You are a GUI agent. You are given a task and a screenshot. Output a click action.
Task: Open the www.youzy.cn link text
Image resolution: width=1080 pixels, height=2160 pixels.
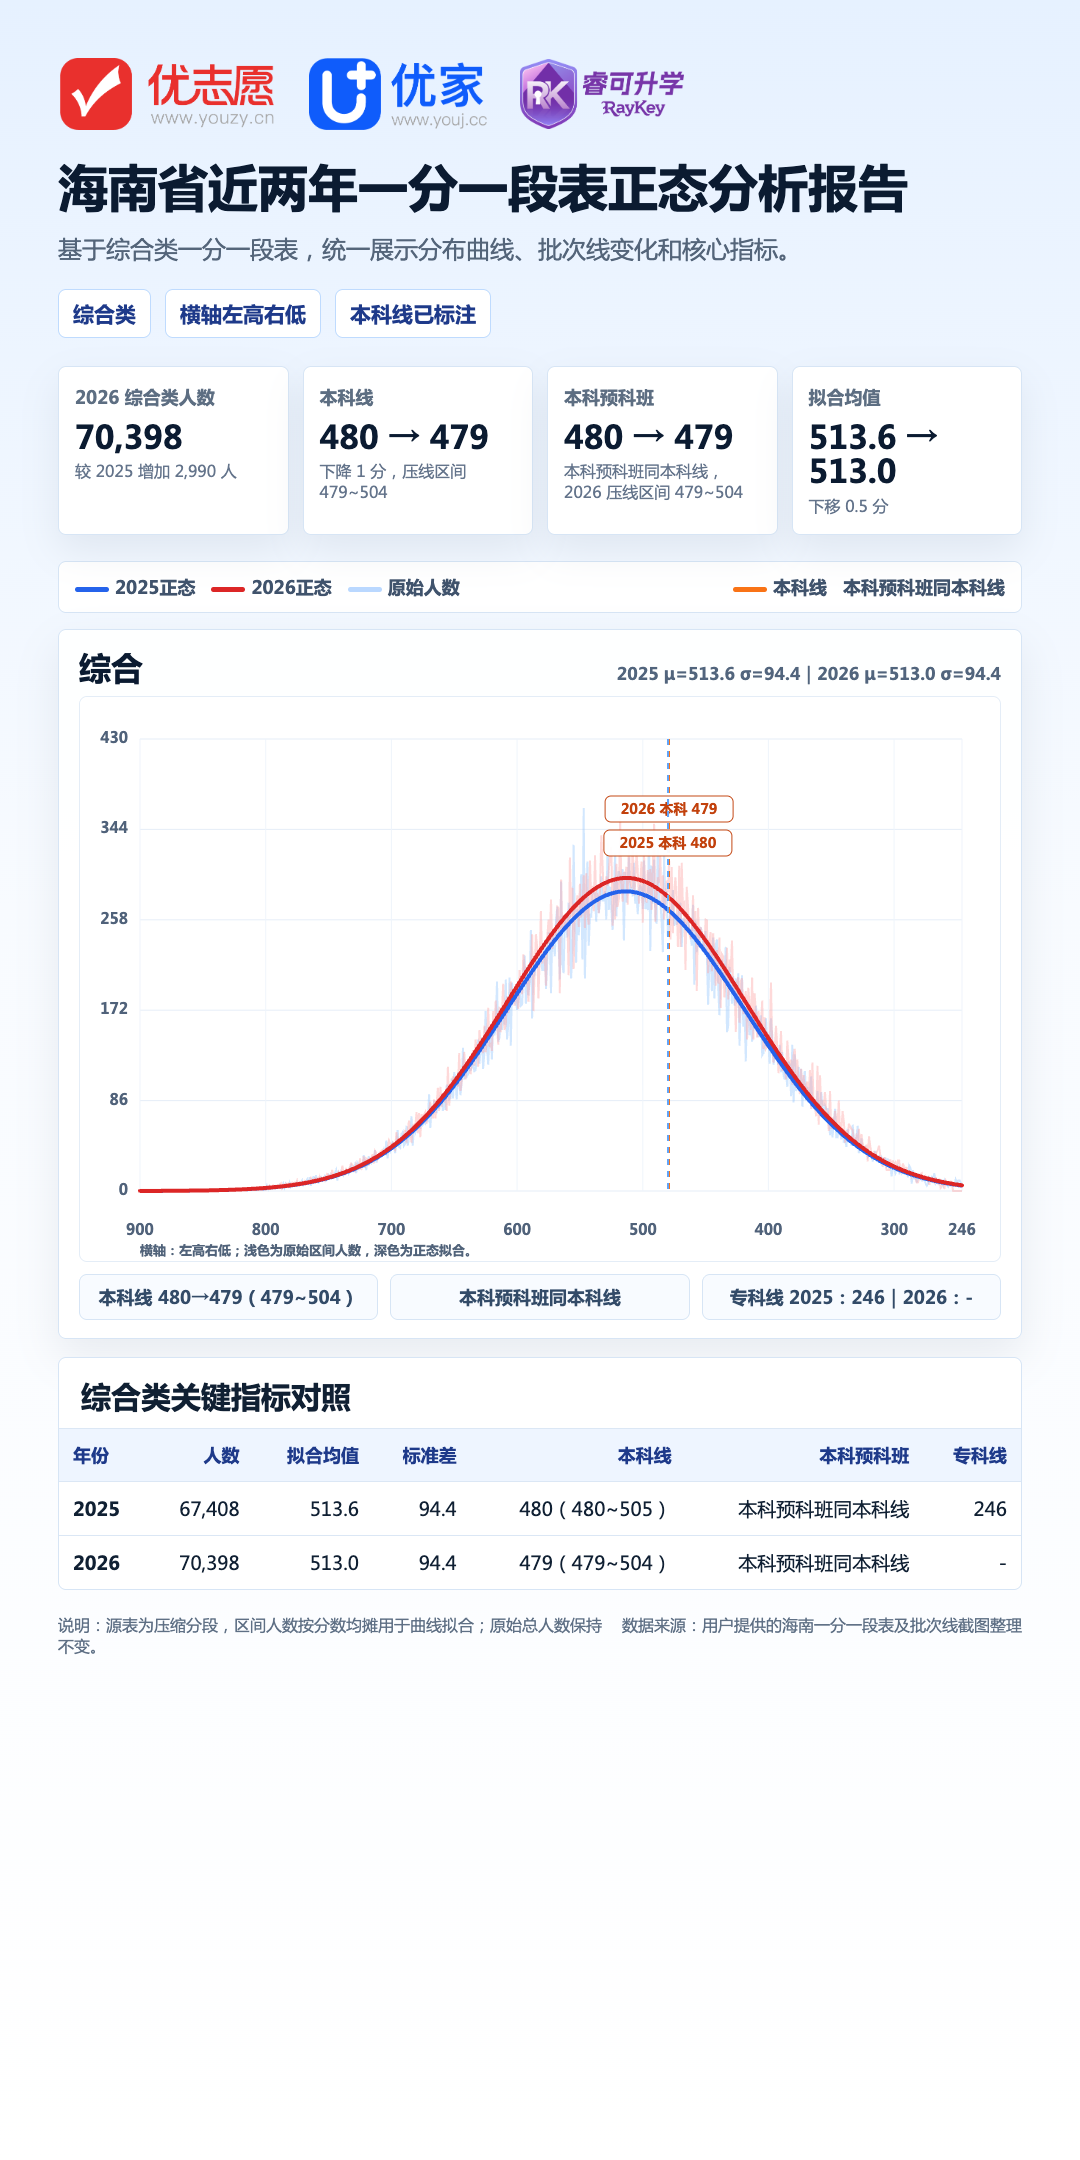point(212,119)
